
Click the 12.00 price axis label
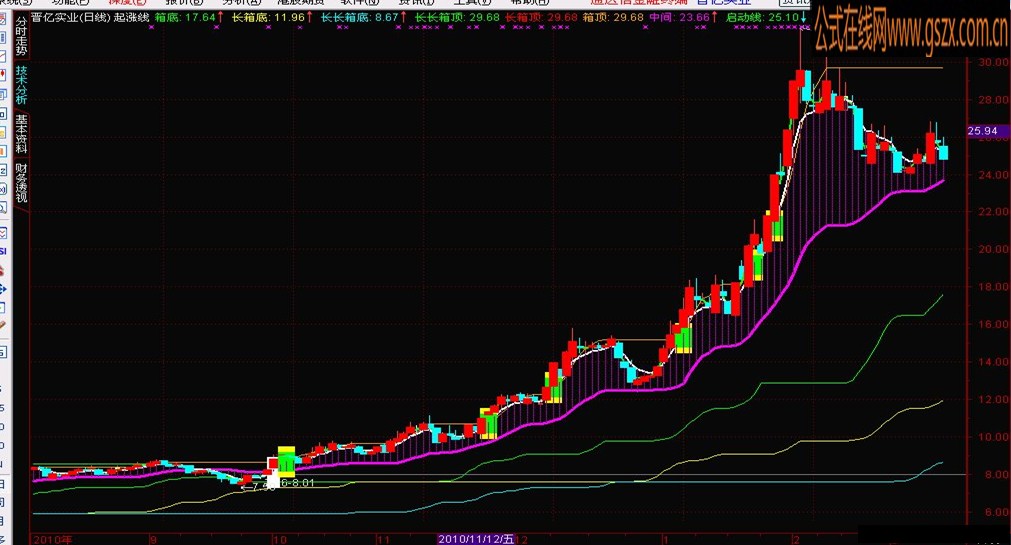(994, 399)
